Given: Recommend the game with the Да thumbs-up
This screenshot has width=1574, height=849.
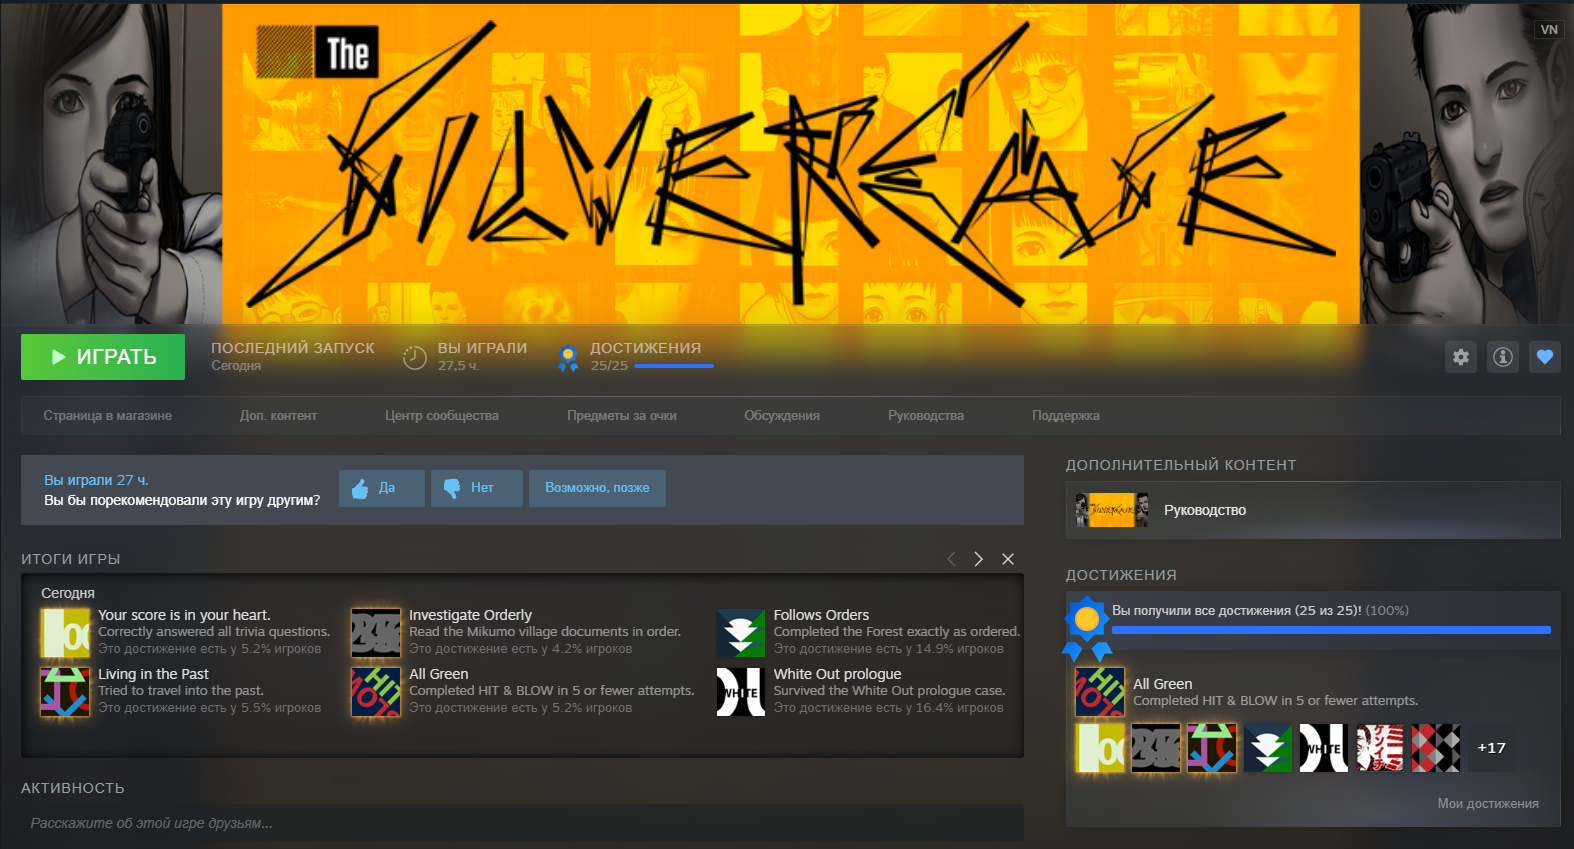Looking at the screenshot, I should pyautogui.click(x=381, y=488).
